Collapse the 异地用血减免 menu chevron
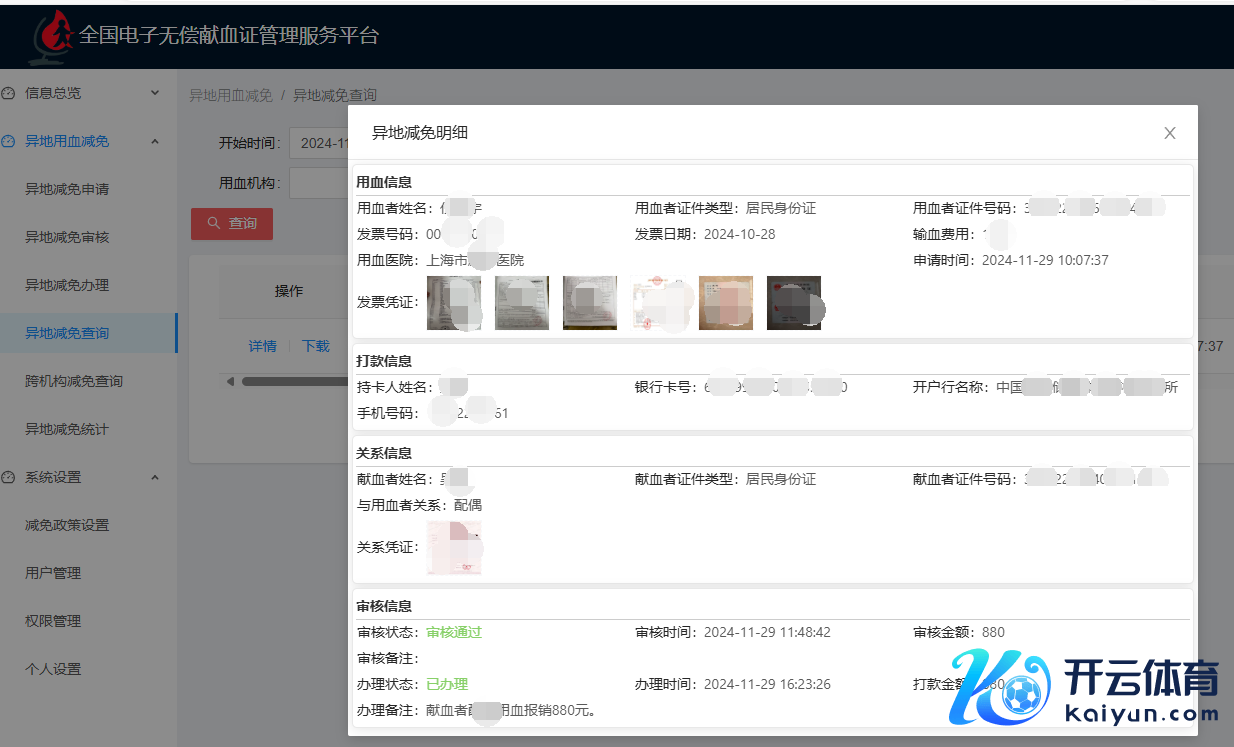 [x=155, y=141]
